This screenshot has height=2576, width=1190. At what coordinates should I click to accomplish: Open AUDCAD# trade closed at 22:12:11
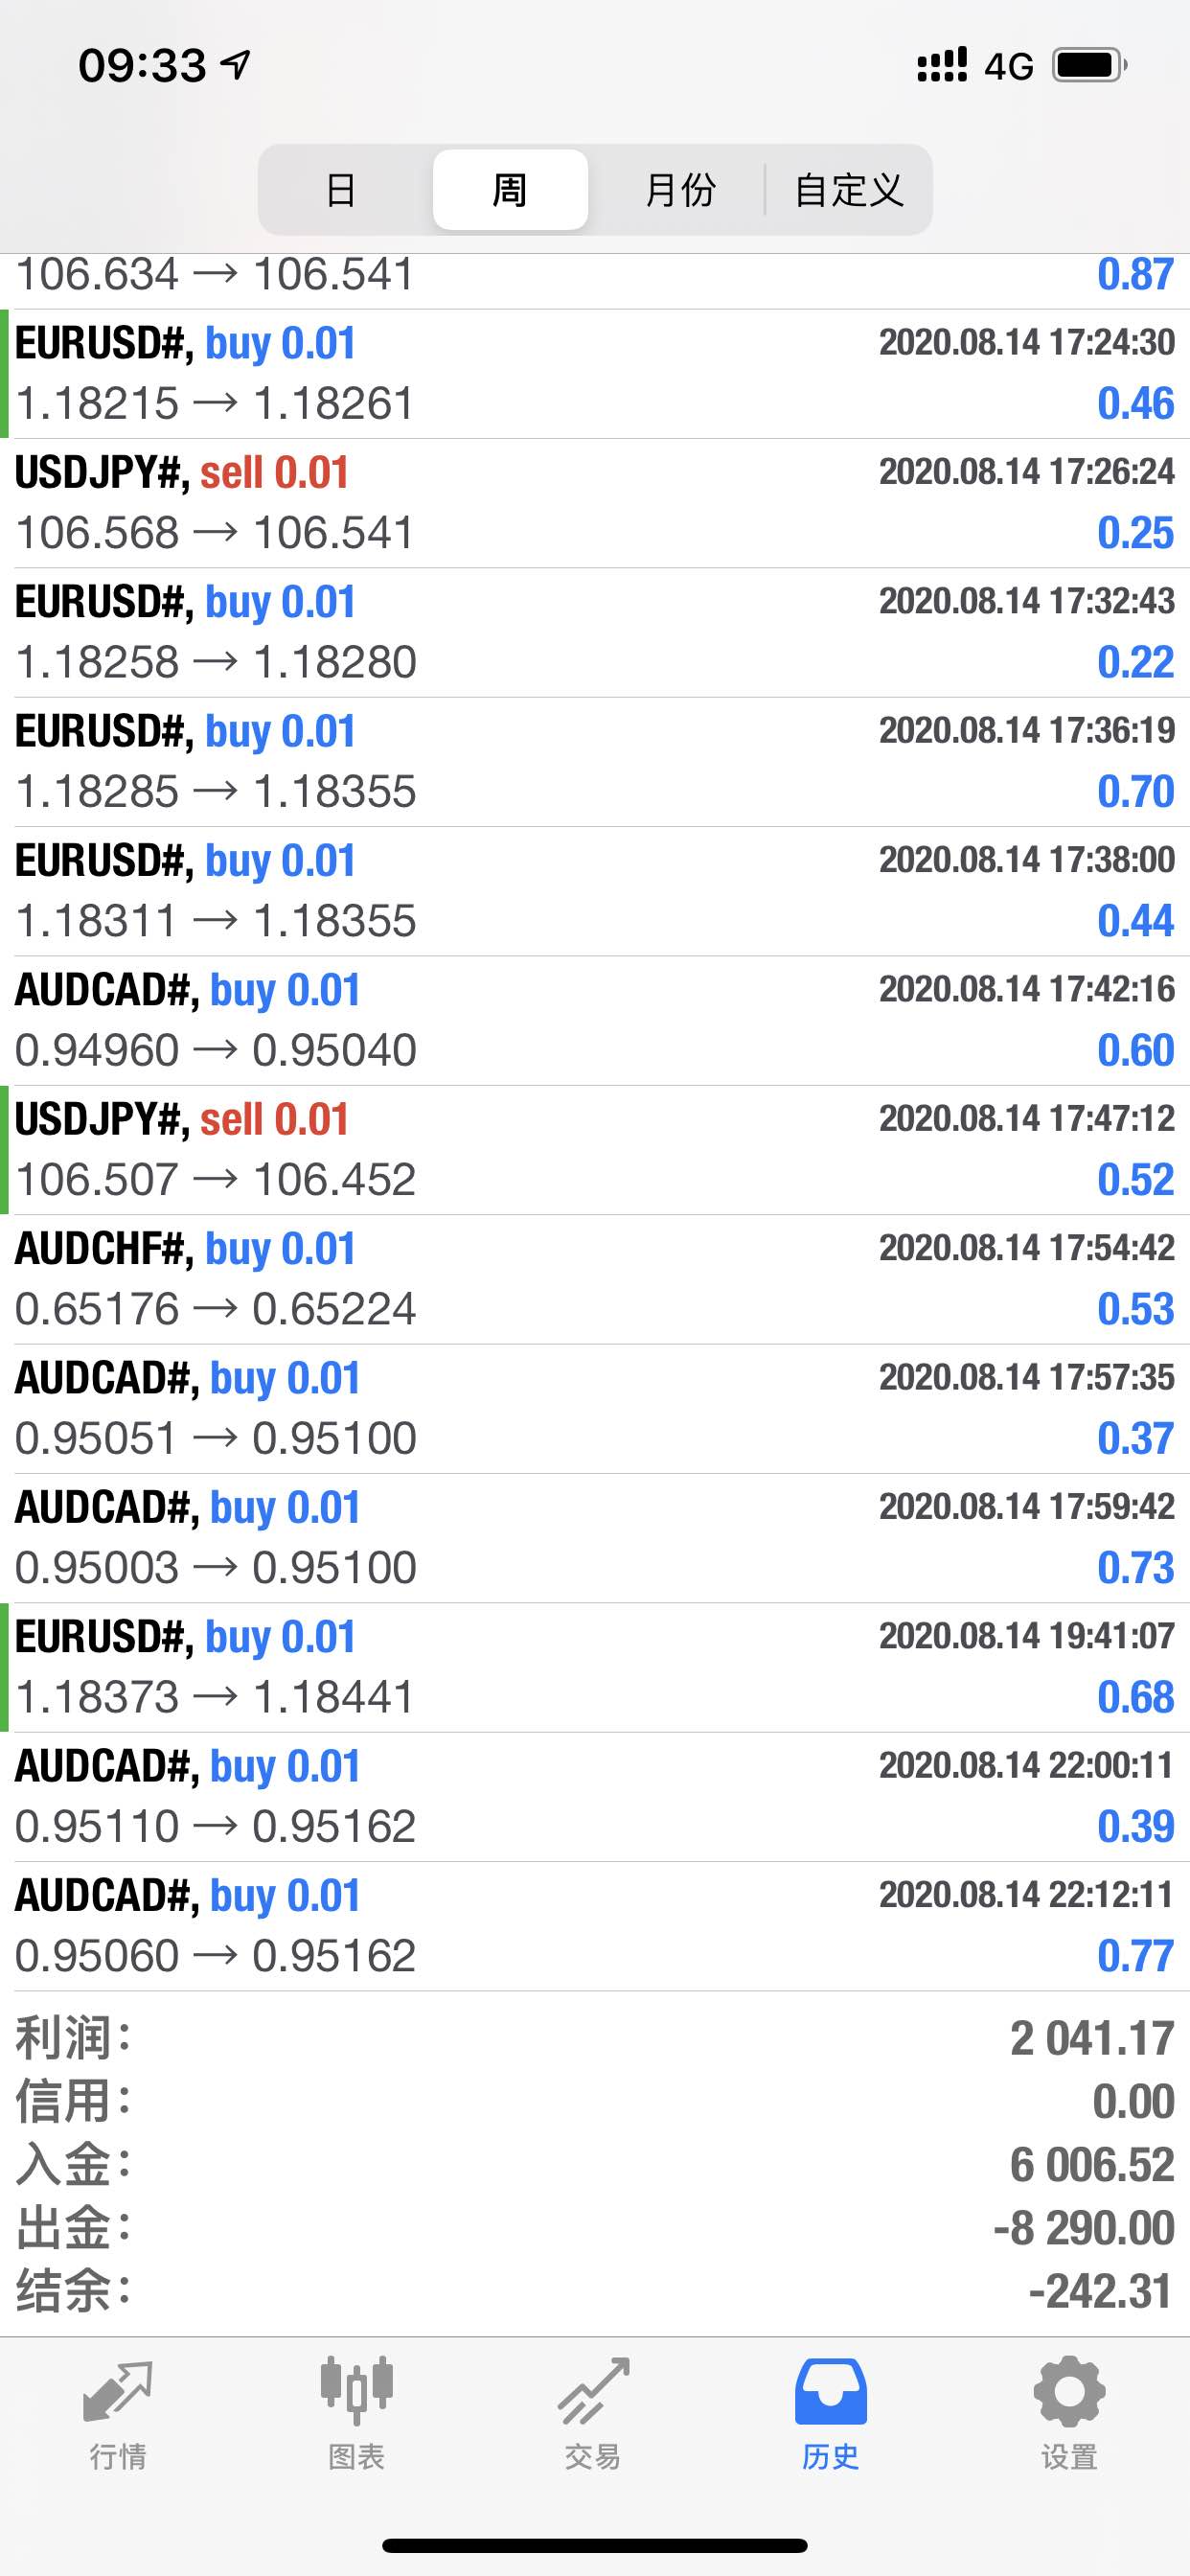(595, 1926)
